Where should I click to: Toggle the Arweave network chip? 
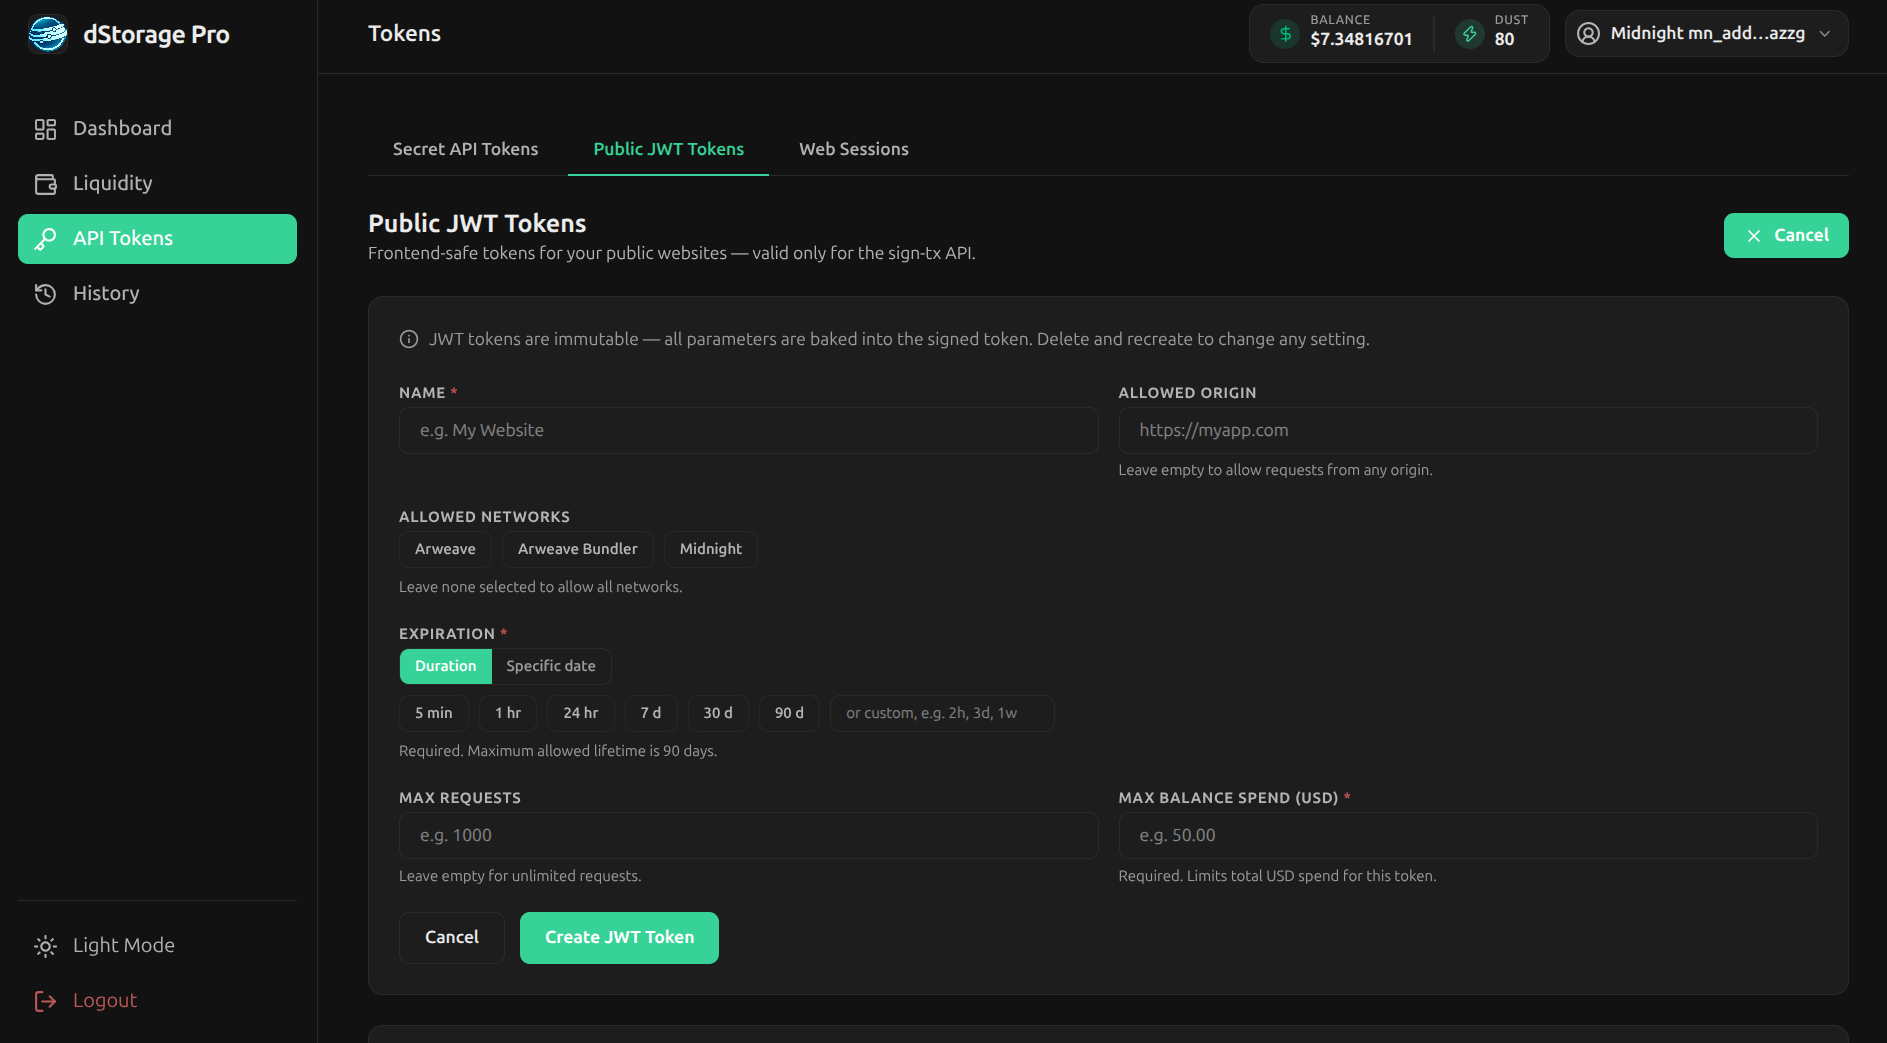point(445,549)
